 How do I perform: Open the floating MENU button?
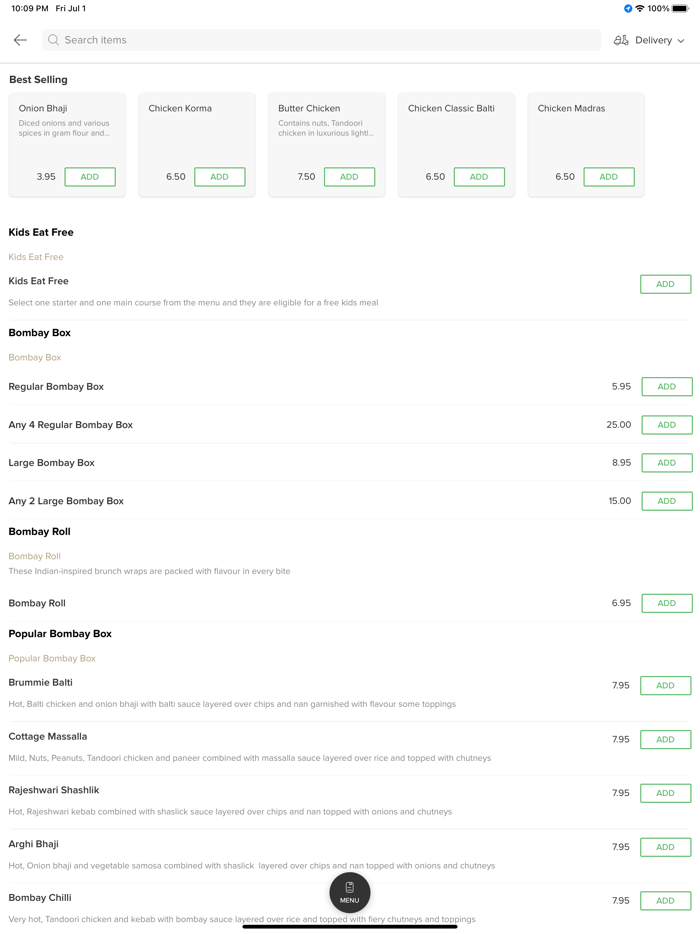pos(350,892)
